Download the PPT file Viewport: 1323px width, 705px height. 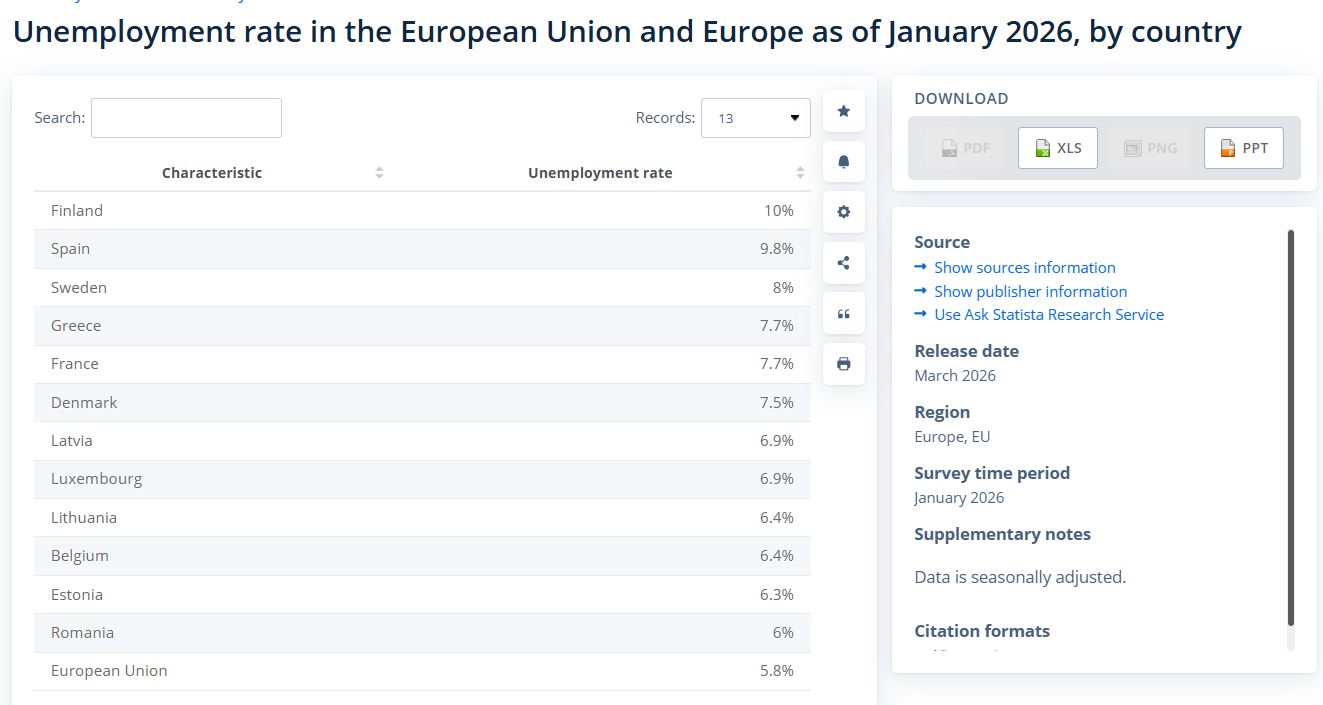tap(1243, 148)
